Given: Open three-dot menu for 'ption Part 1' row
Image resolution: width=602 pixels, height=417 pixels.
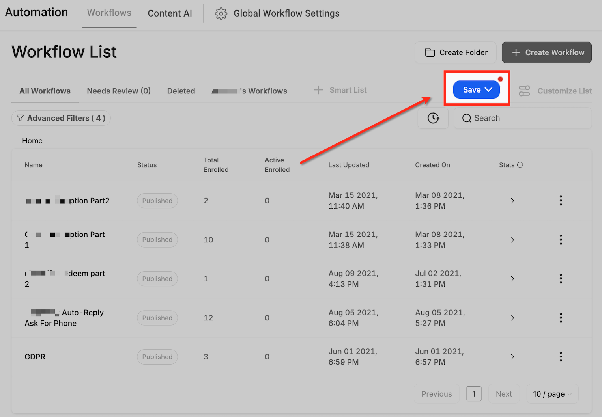Looking at the screenshot, I should [561, 240].
